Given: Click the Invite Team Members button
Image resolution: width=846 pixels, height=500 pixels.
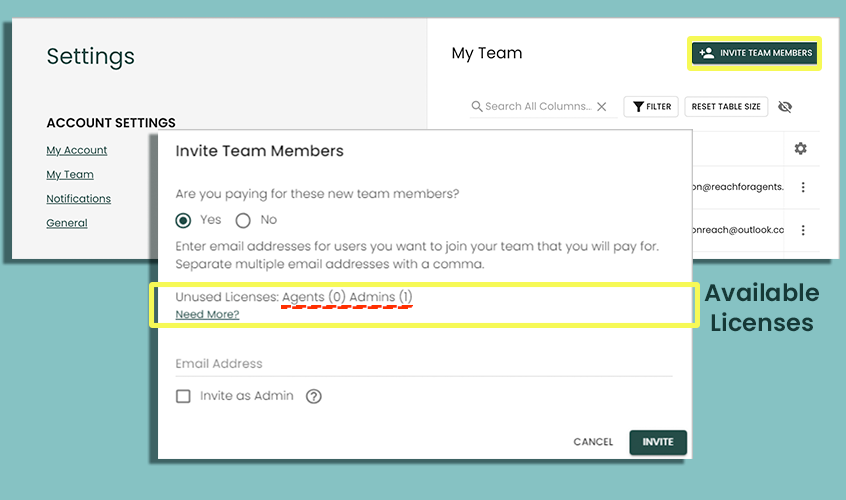Looking at the screenshot, I should point(755,53).
